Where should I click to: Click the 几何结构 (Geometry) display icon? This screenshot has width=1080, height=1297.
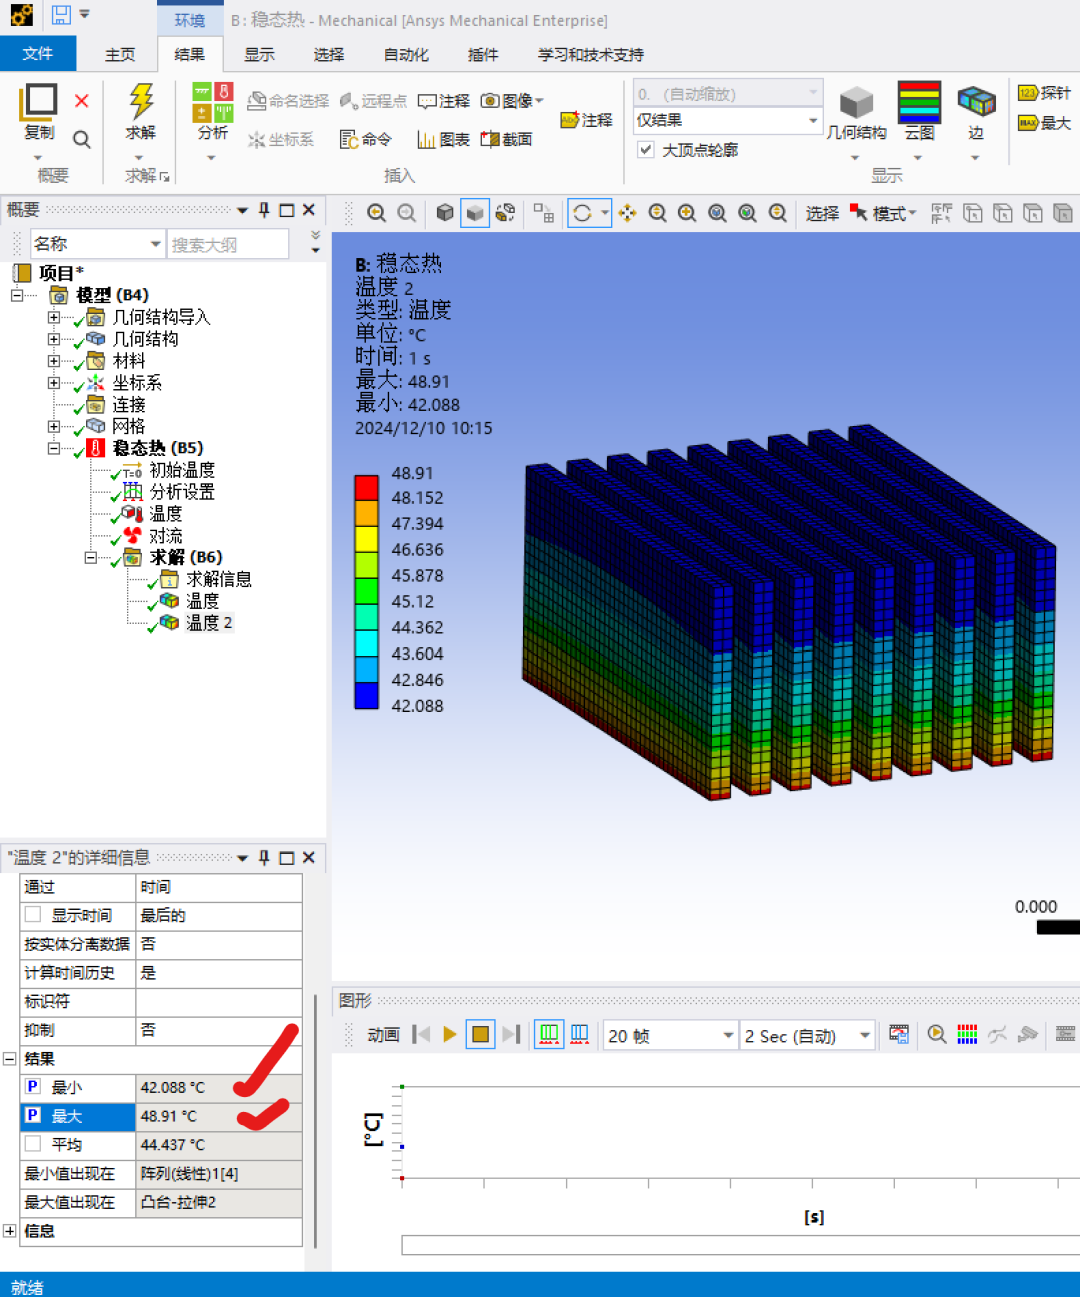coord(856,103)
